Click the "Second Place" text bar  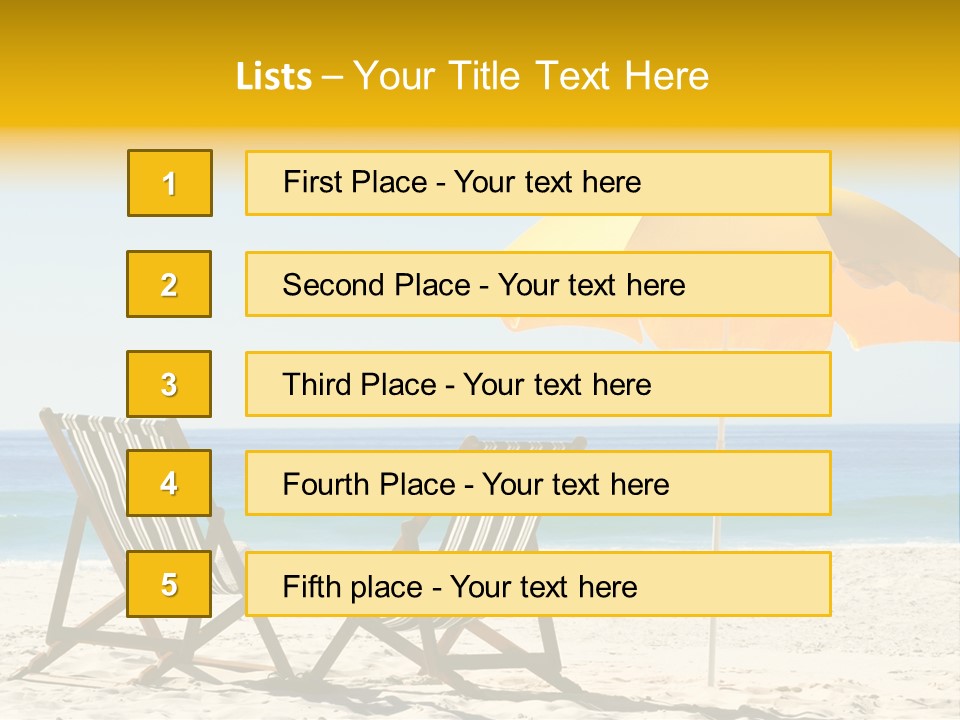pos(538,284)
